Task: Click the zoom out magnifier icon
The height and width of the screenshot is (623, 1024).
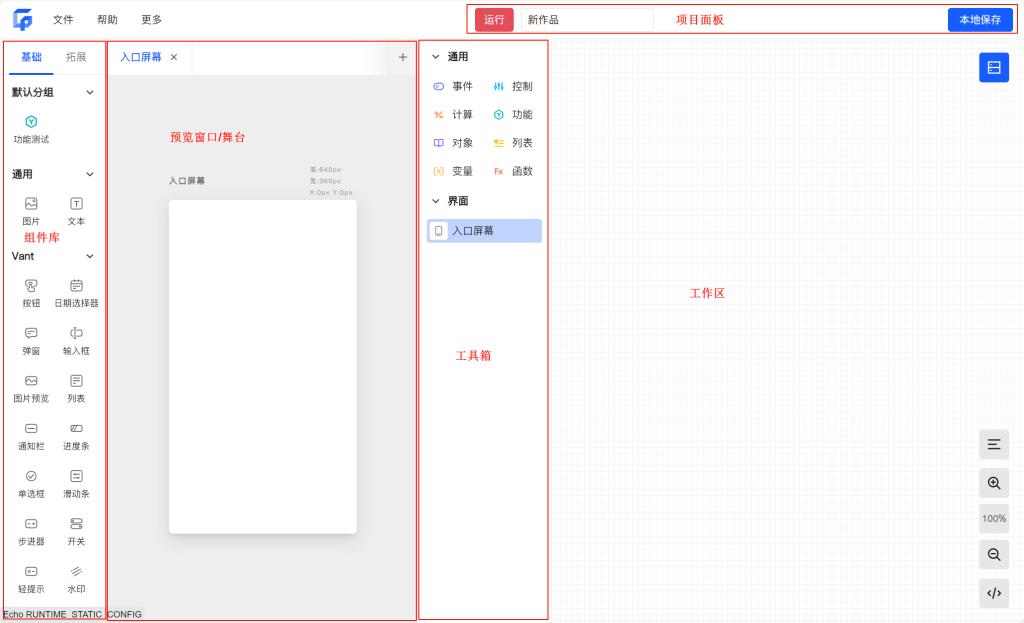Action: point(993,554)
